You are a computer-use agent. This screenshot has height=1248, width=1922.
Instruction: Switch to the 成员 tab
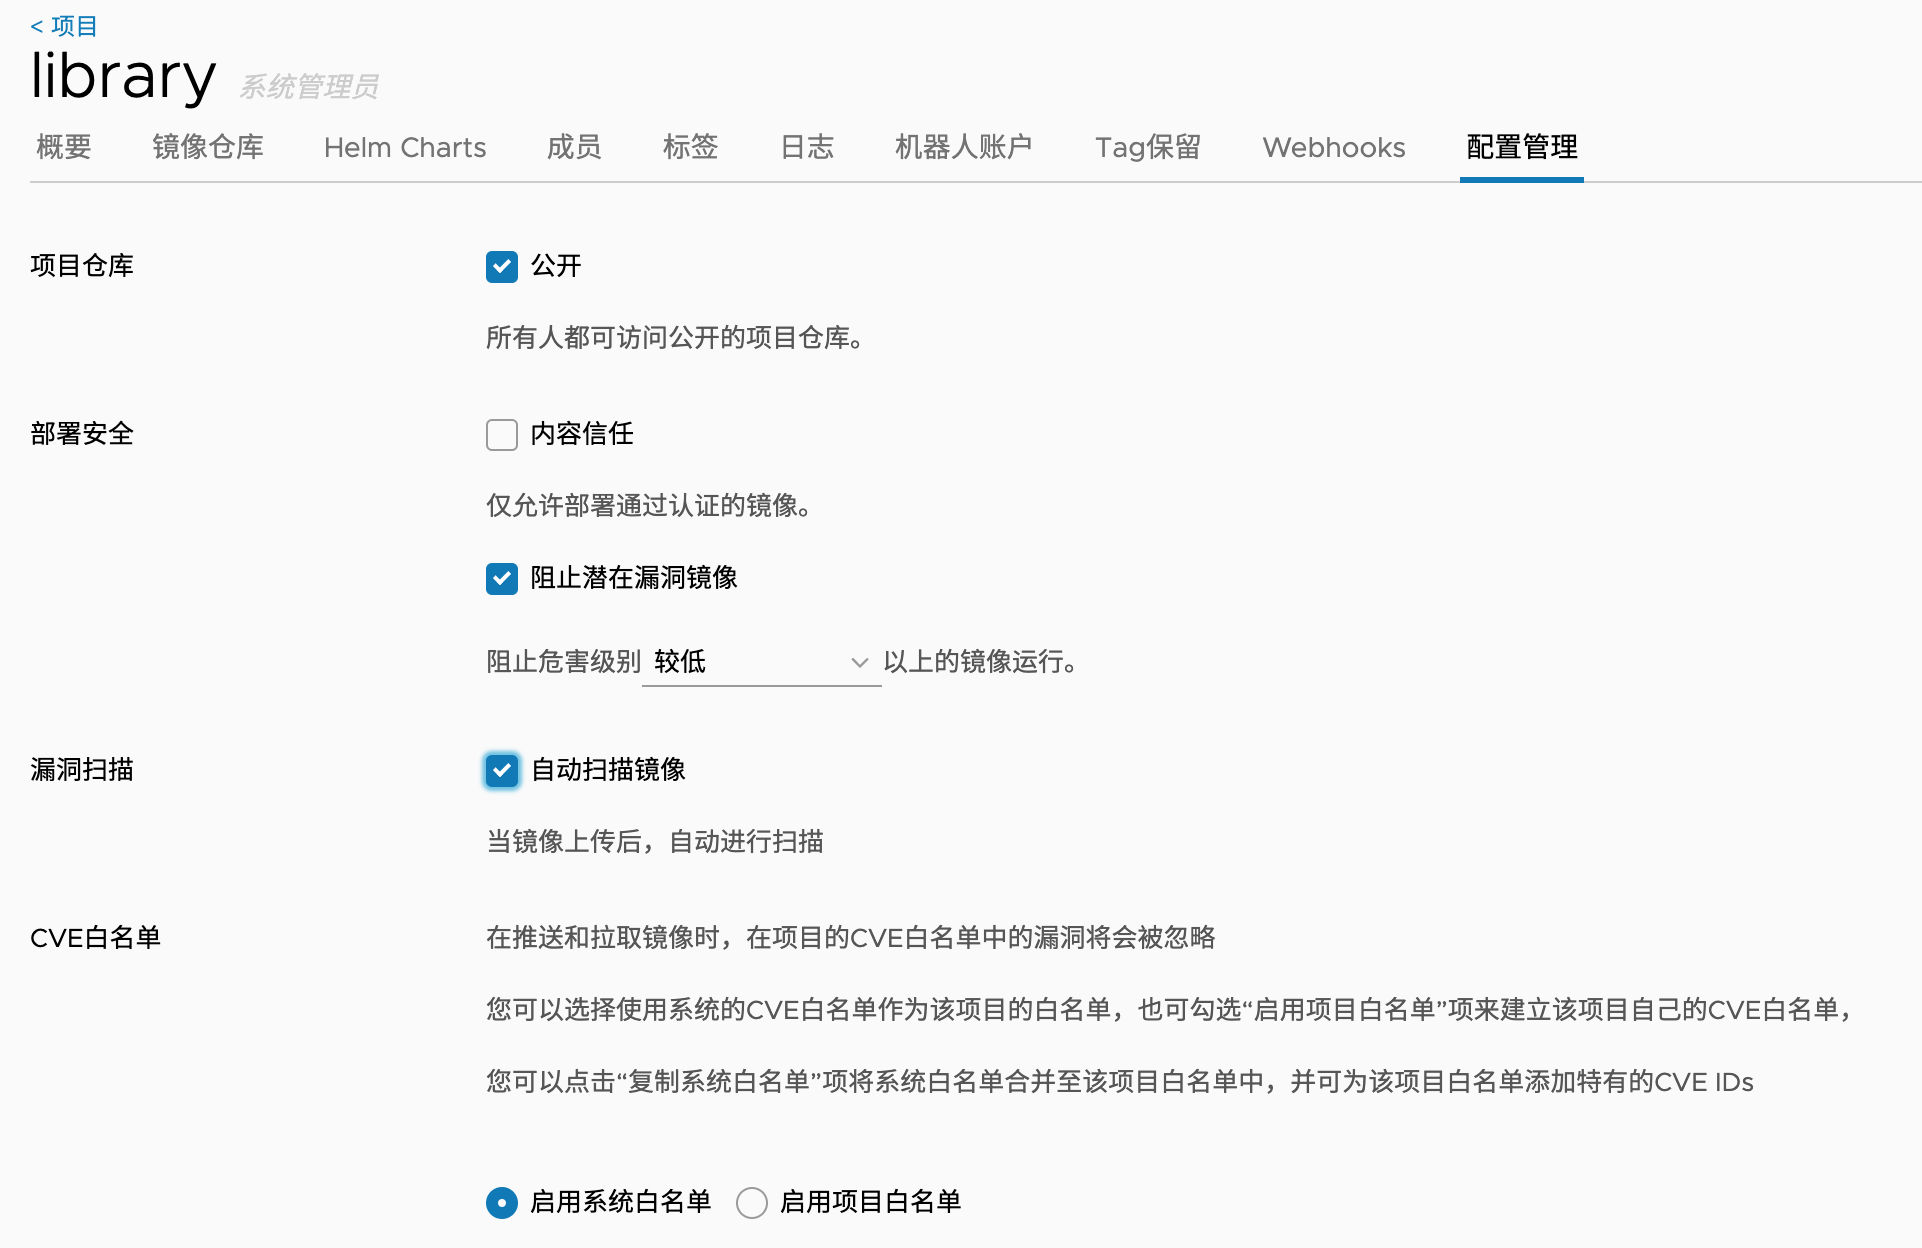point(574,147)
